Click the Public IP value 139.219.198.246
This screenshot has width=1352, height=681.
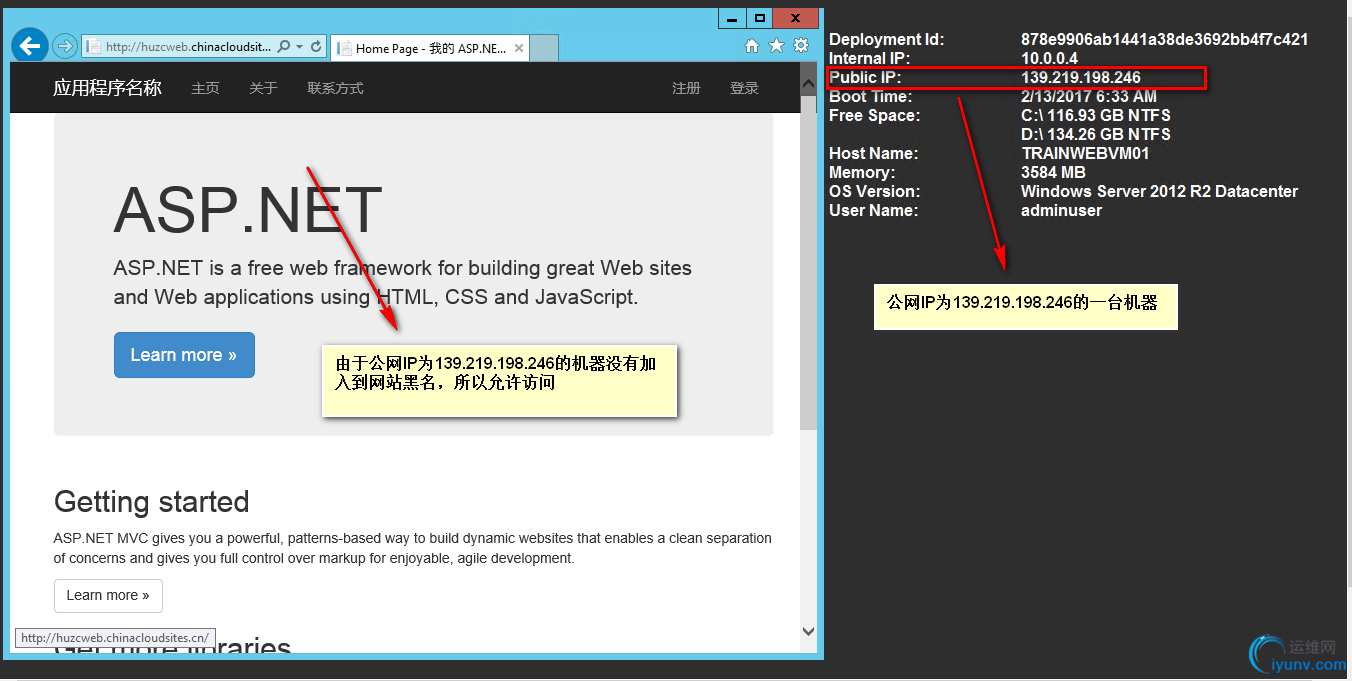pyautogui.click(x=1080, y=77)
